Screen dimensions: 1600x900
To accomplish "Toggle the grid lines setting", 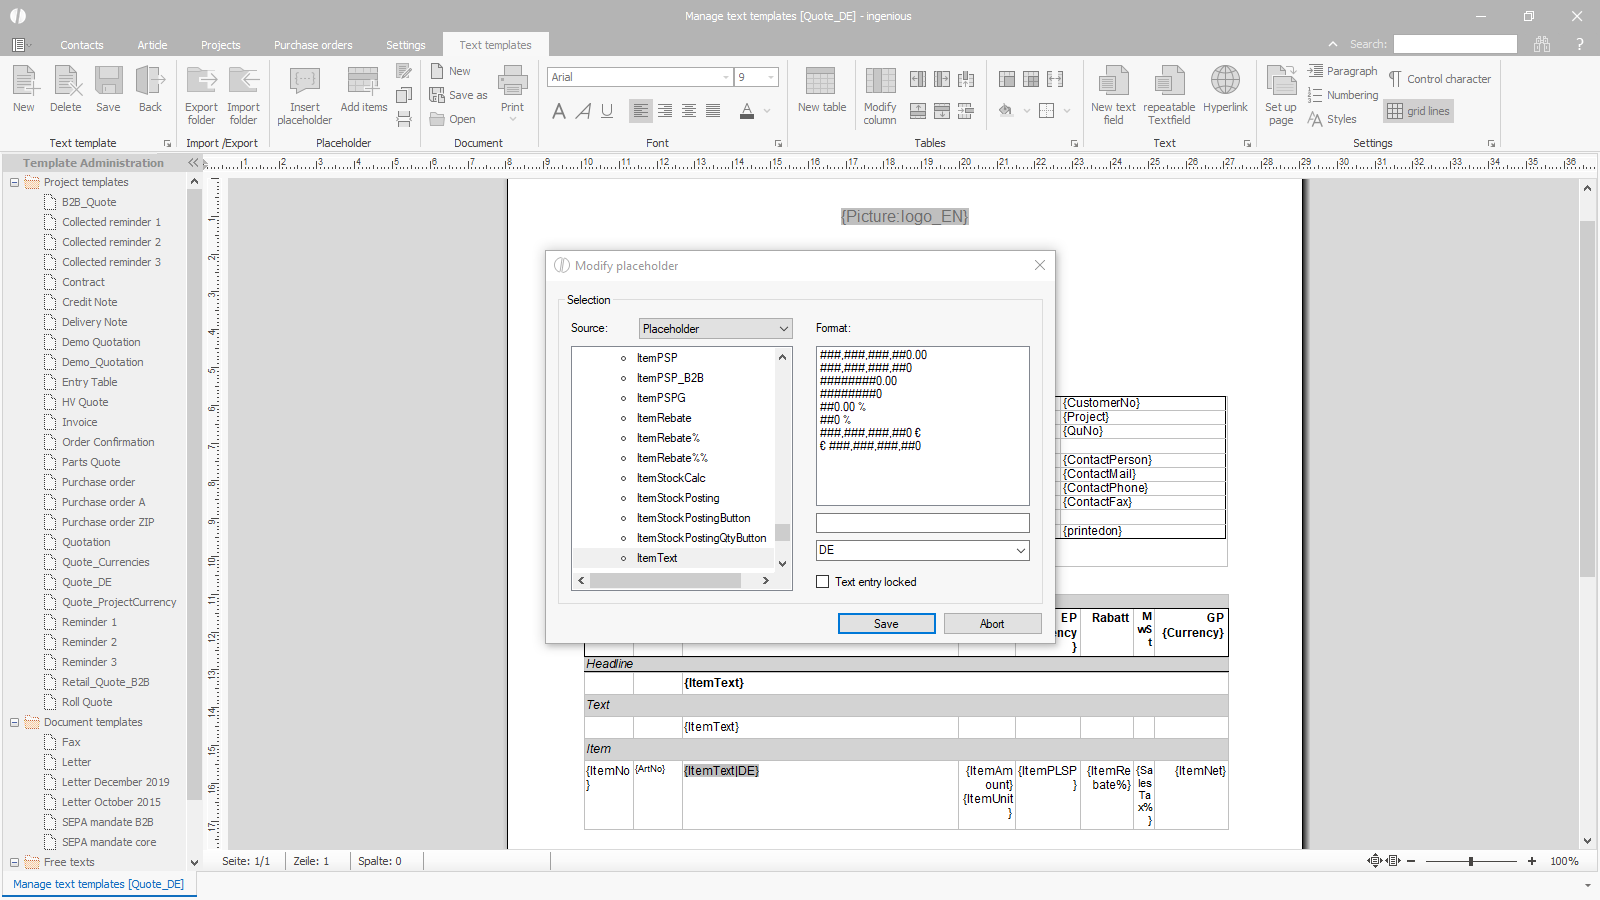I will [1418, 111].
